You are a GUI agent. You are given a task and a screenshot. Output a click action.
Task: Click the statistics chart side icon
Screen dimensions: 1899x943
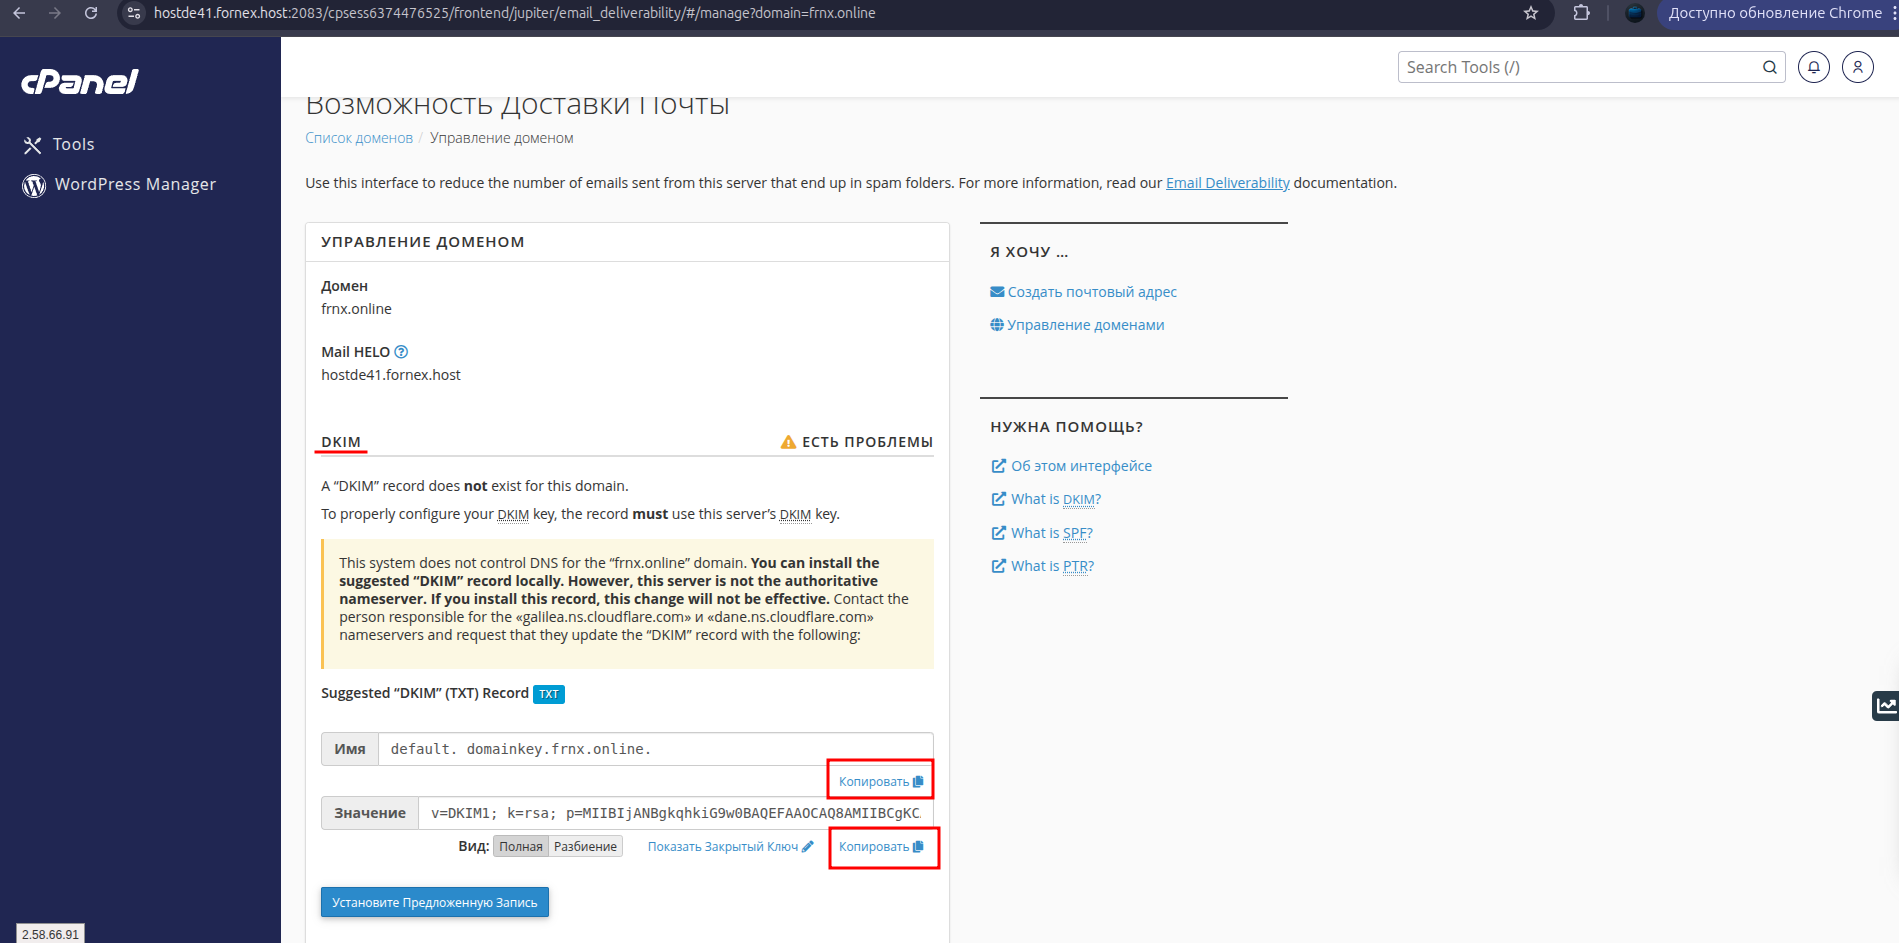point(1885,706)
